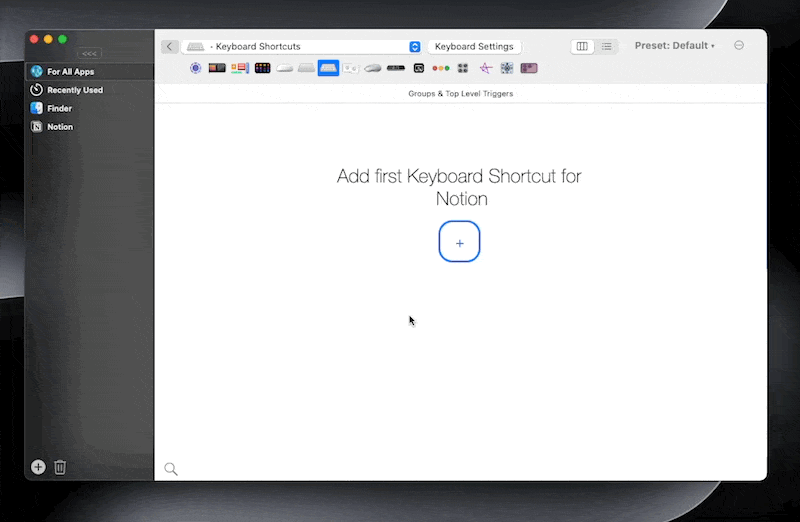Open the traffic-light window buttons trigger icon
The height and width of the screenshot is (522, 800).
coord(441,68)
